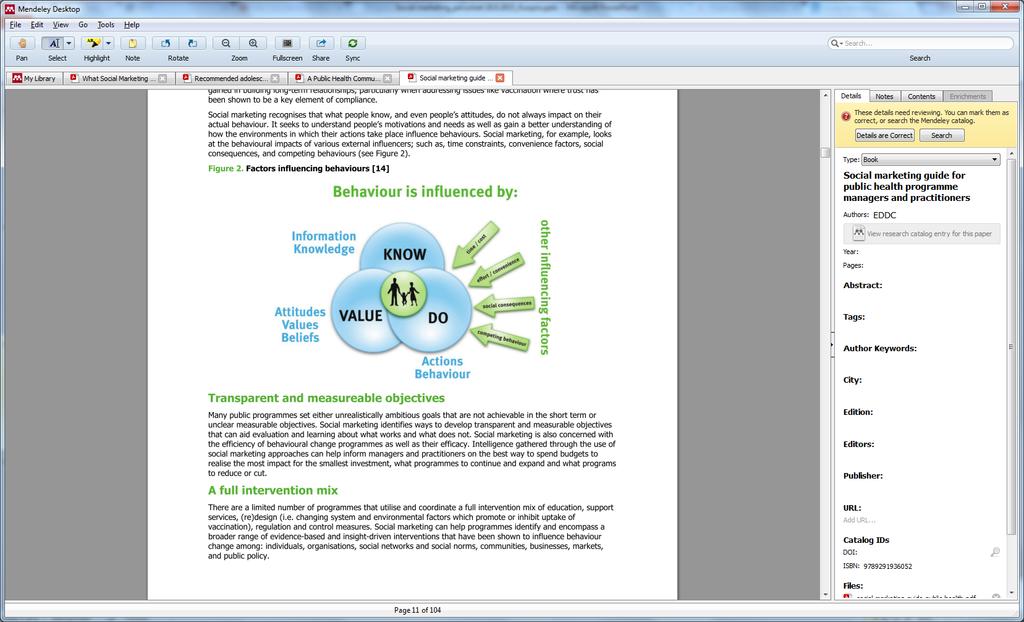Click the Abstract field label
This screenshot has height=622, width=1024.
tap(862, 285)
